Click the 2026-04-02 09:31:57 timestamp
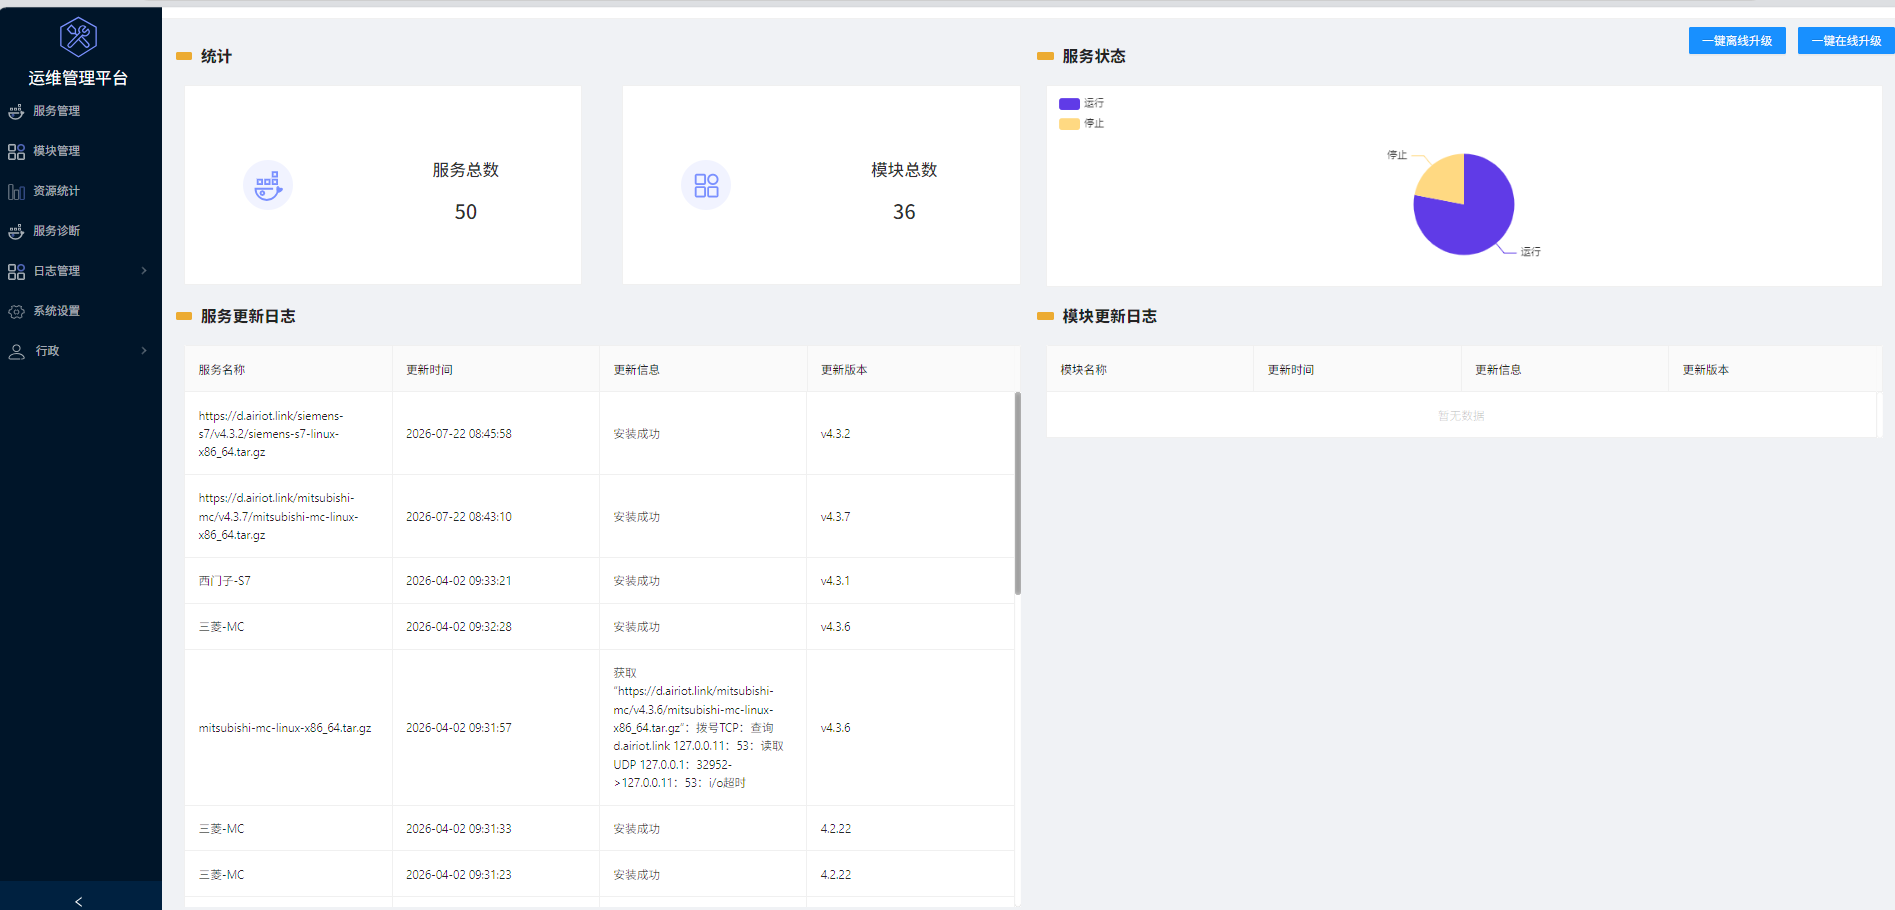 pyautogui.click(x=459, y=728)
